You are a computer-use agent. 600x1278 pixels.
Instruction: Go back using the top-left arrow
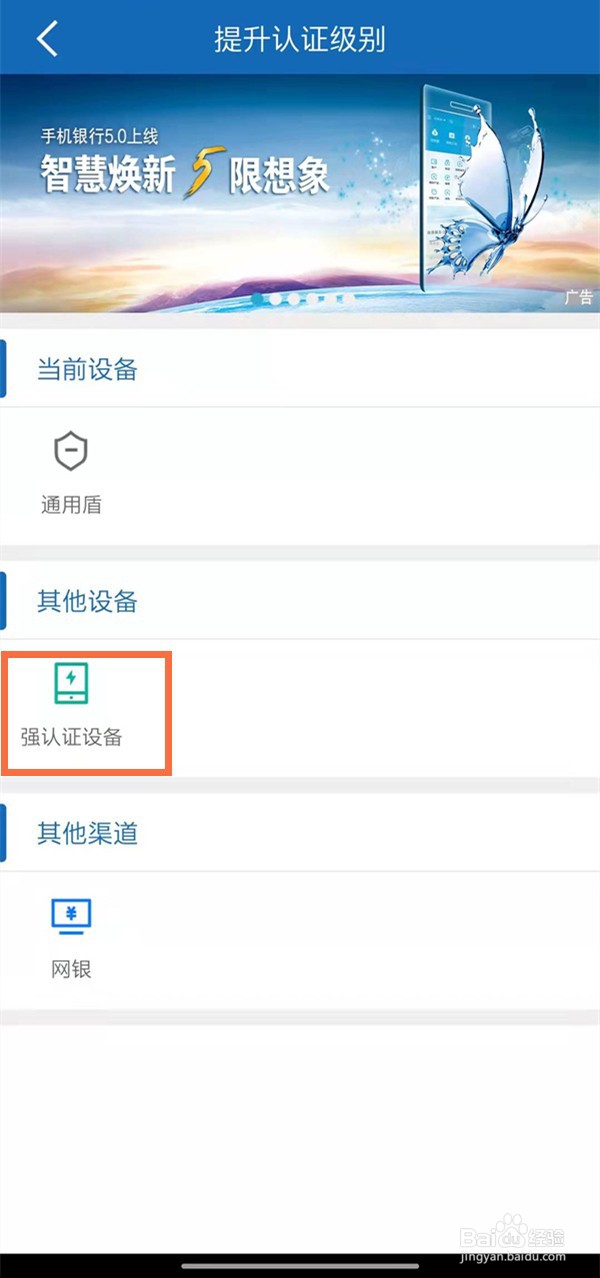[x=47, y=38]
